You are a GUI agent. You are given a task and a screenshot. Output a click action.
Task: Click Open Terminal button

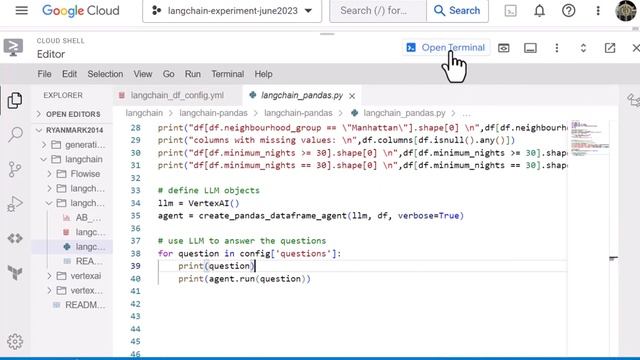click(x=446, y=48)
